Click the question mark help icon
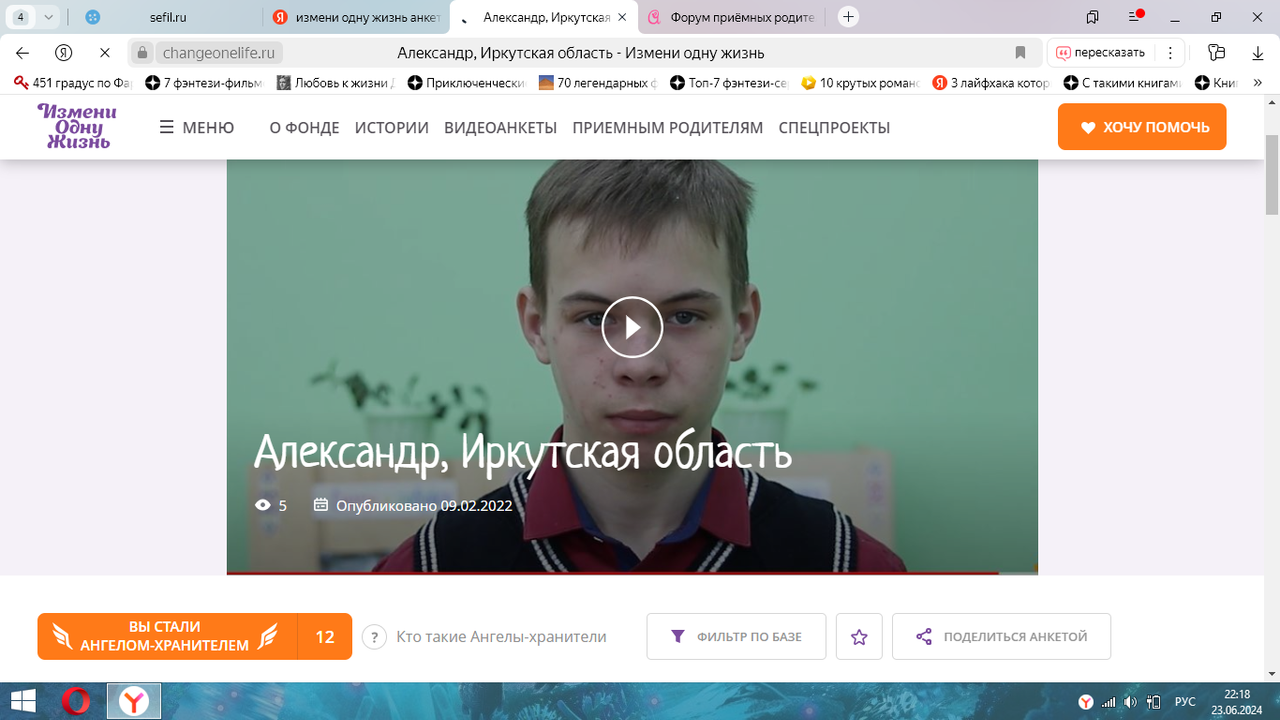Viewport: 1280px width, 720px height. point(374,636)
